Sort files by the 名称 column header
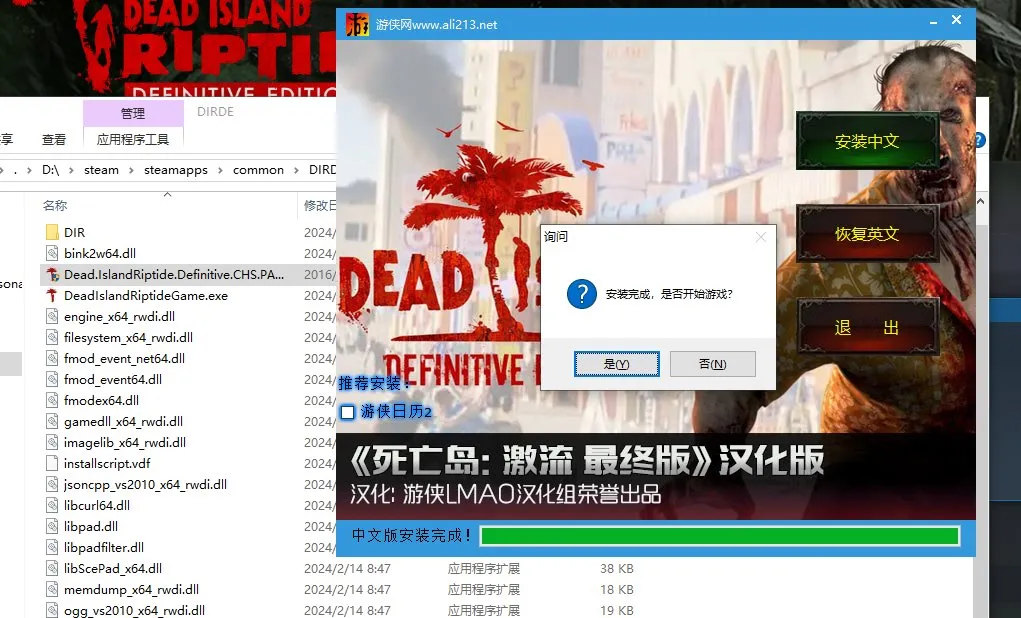Viewport: 1021px width, 618px height. (55, 206)
